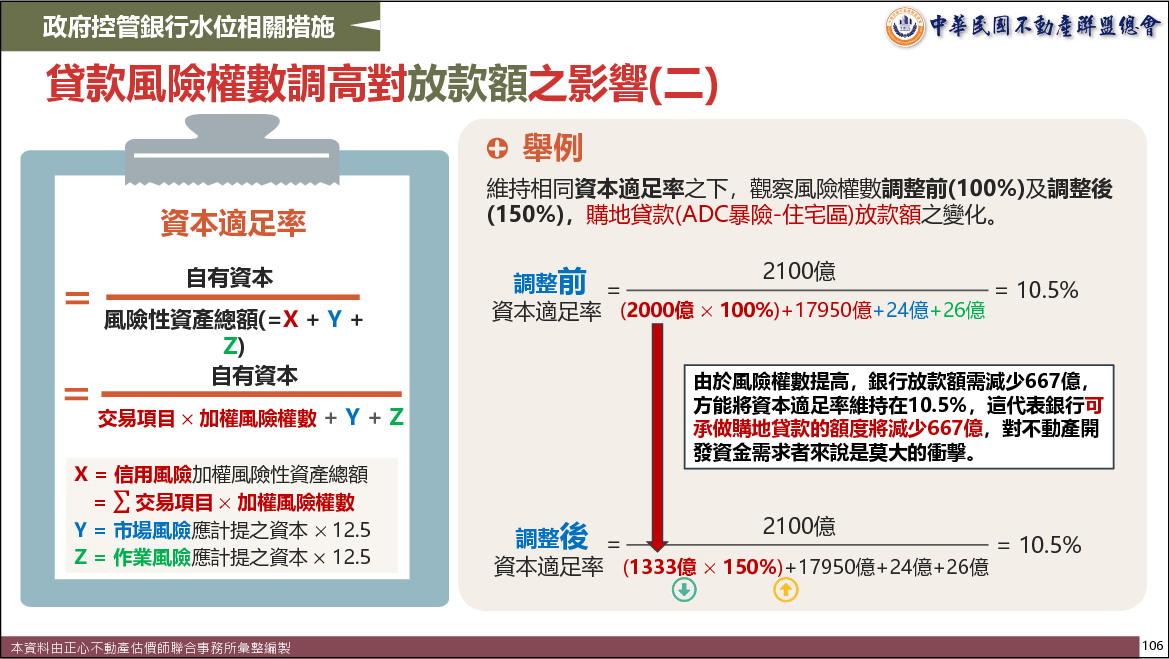Click the footer source note 本資料由正心不動產估價師
This screenshot has width=1169, height=659.
point(148,648)
